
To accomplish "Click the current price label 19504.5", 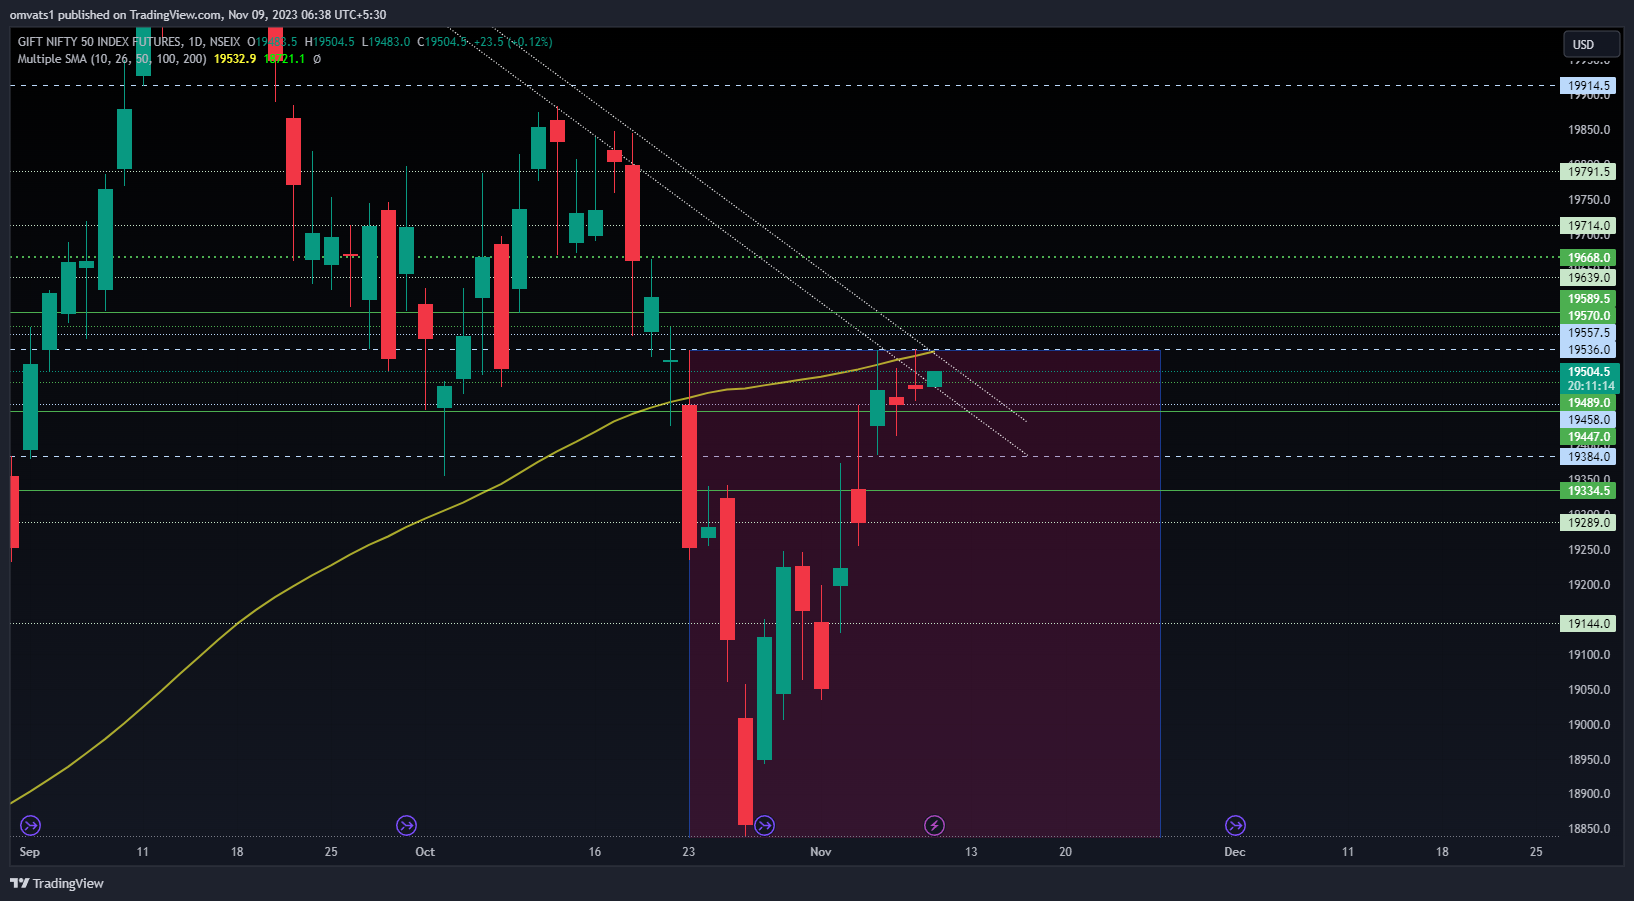I will click(x=1589, y=372).
